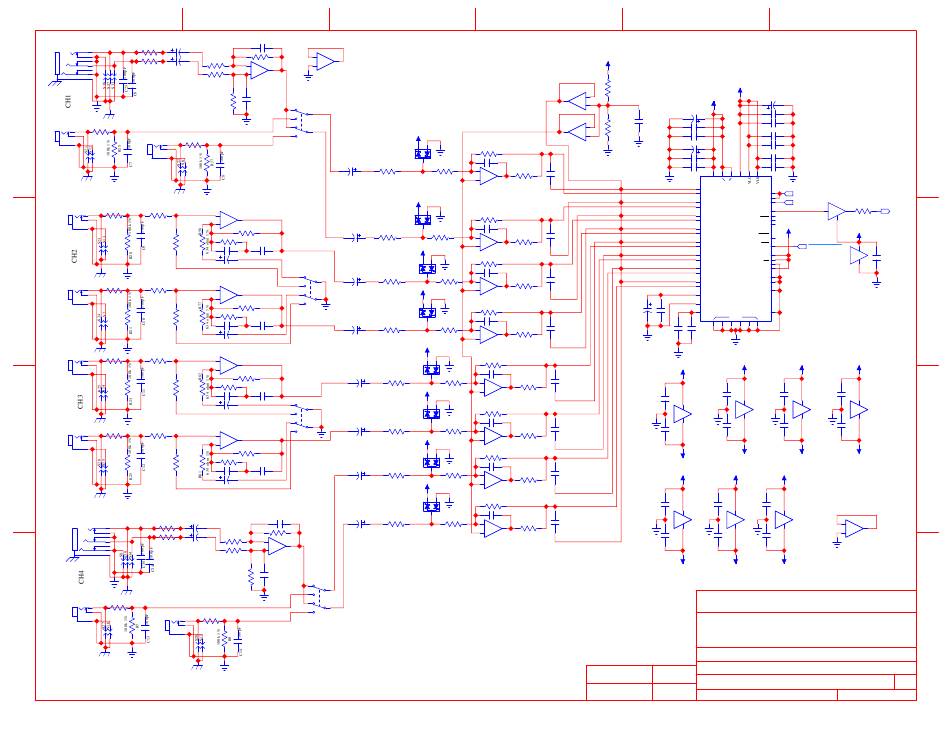Select the topmost output port on IC right side
The width and height of the screenshot is (950, 731).
click(x=789, y=193)
